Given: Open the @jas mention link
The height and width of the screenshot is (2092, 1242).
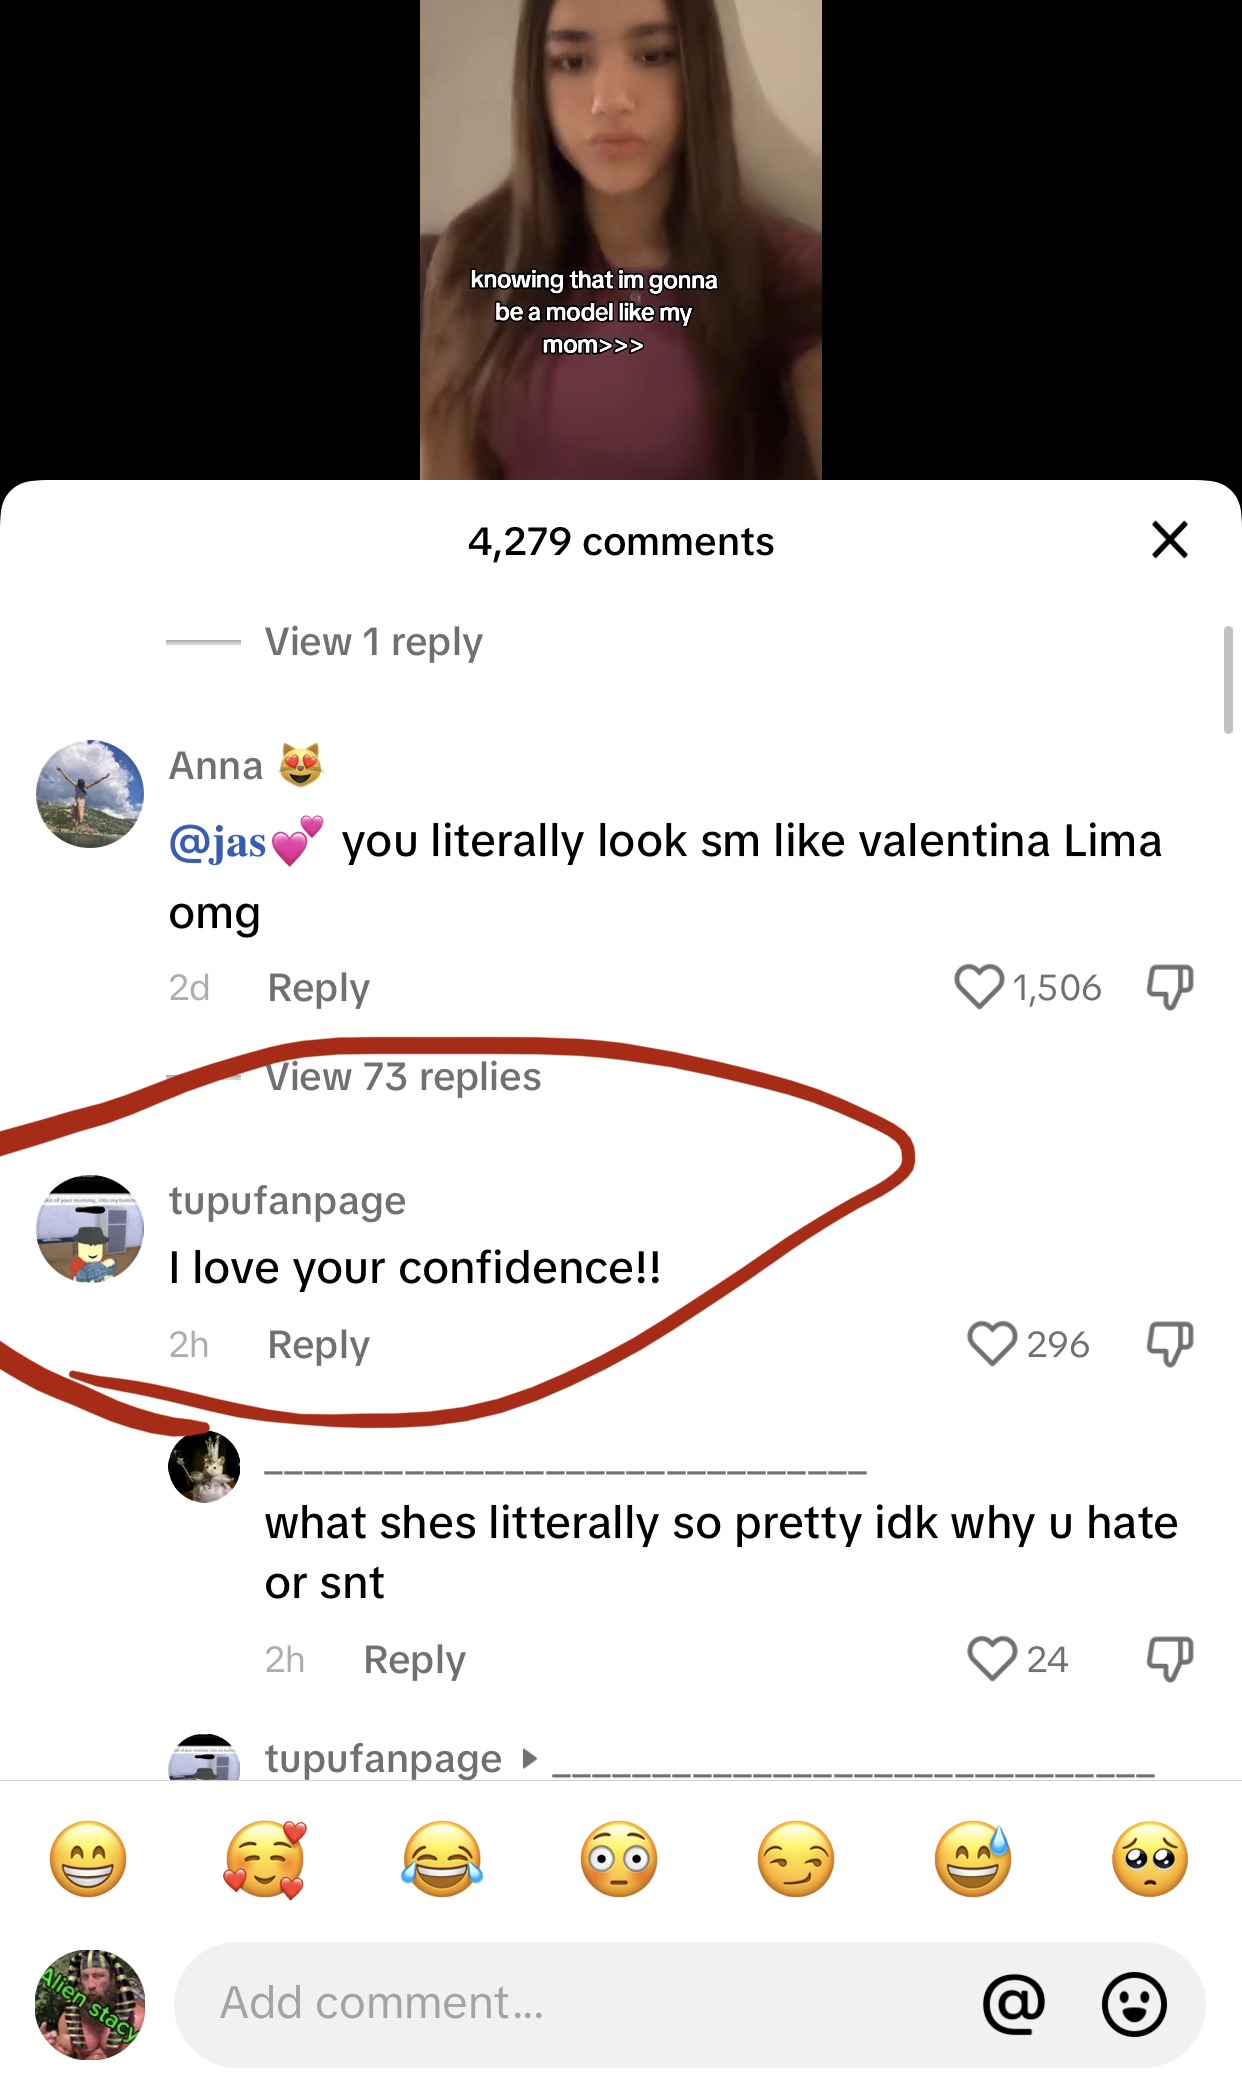Looking at the screenshot, I should coord(246,842).
